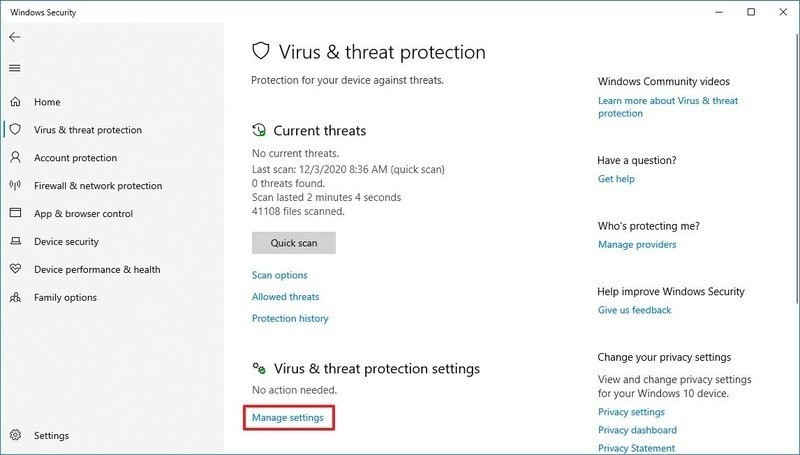Select the Device security laptop icon
This screenshot has width=800, height=455.
pos(15,241)
